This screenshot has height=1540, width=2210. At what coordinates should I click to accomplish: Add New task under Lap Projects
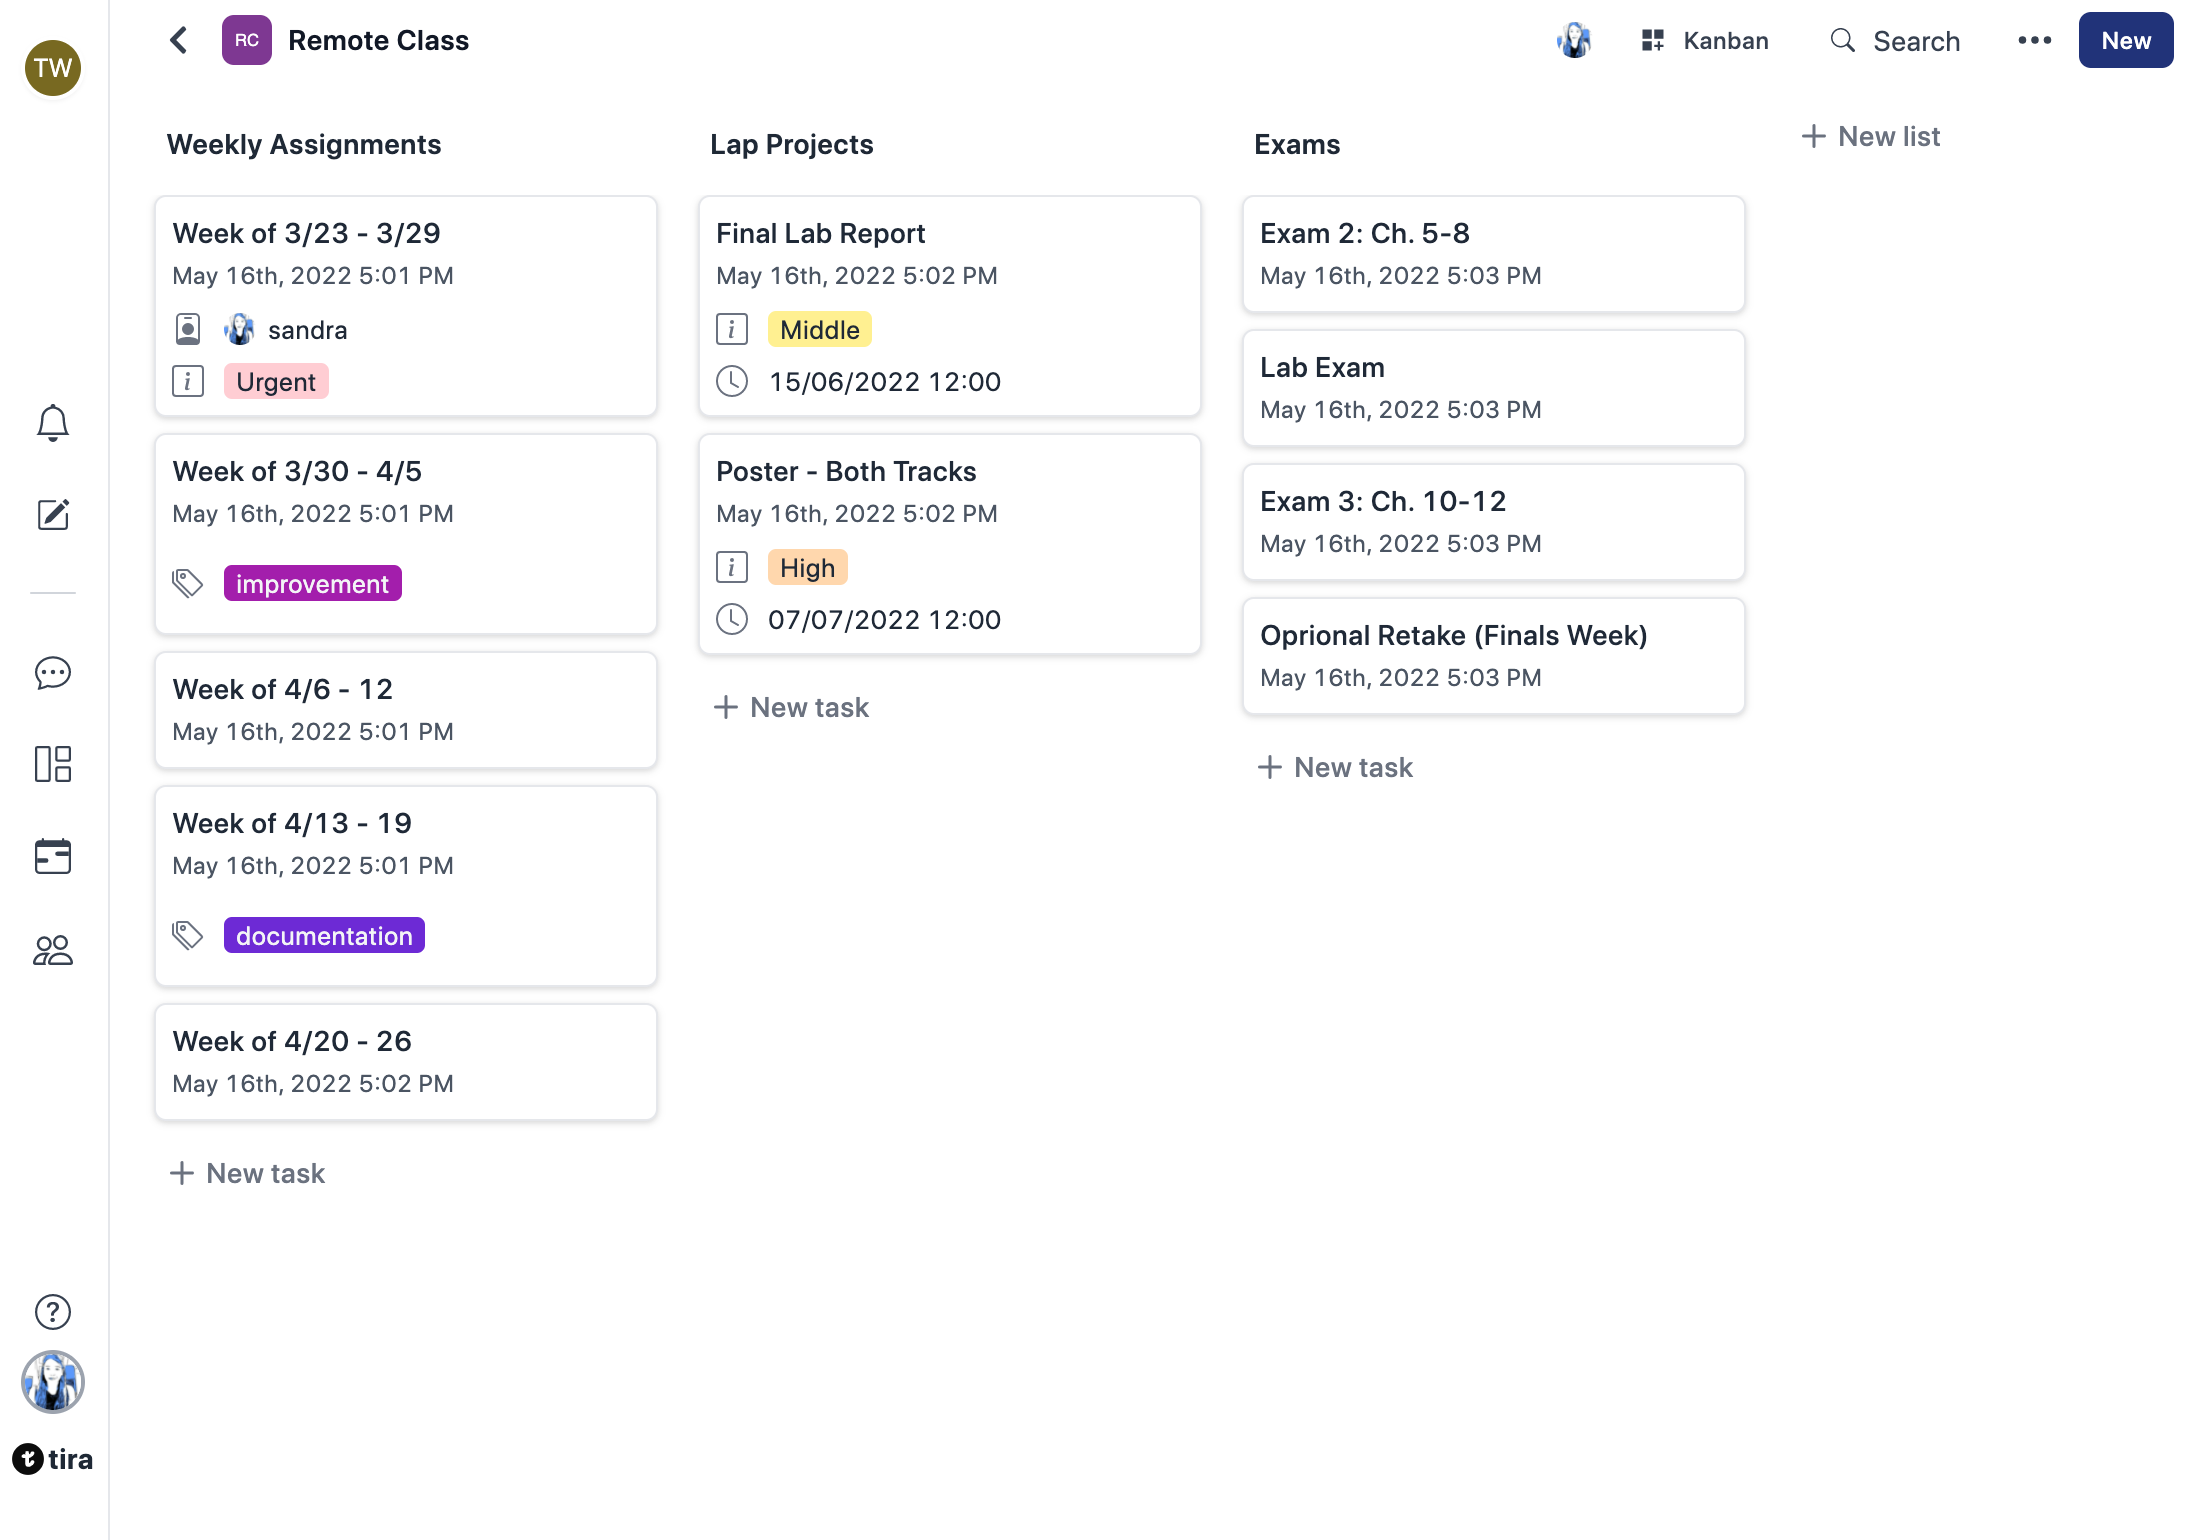[791, 707]
